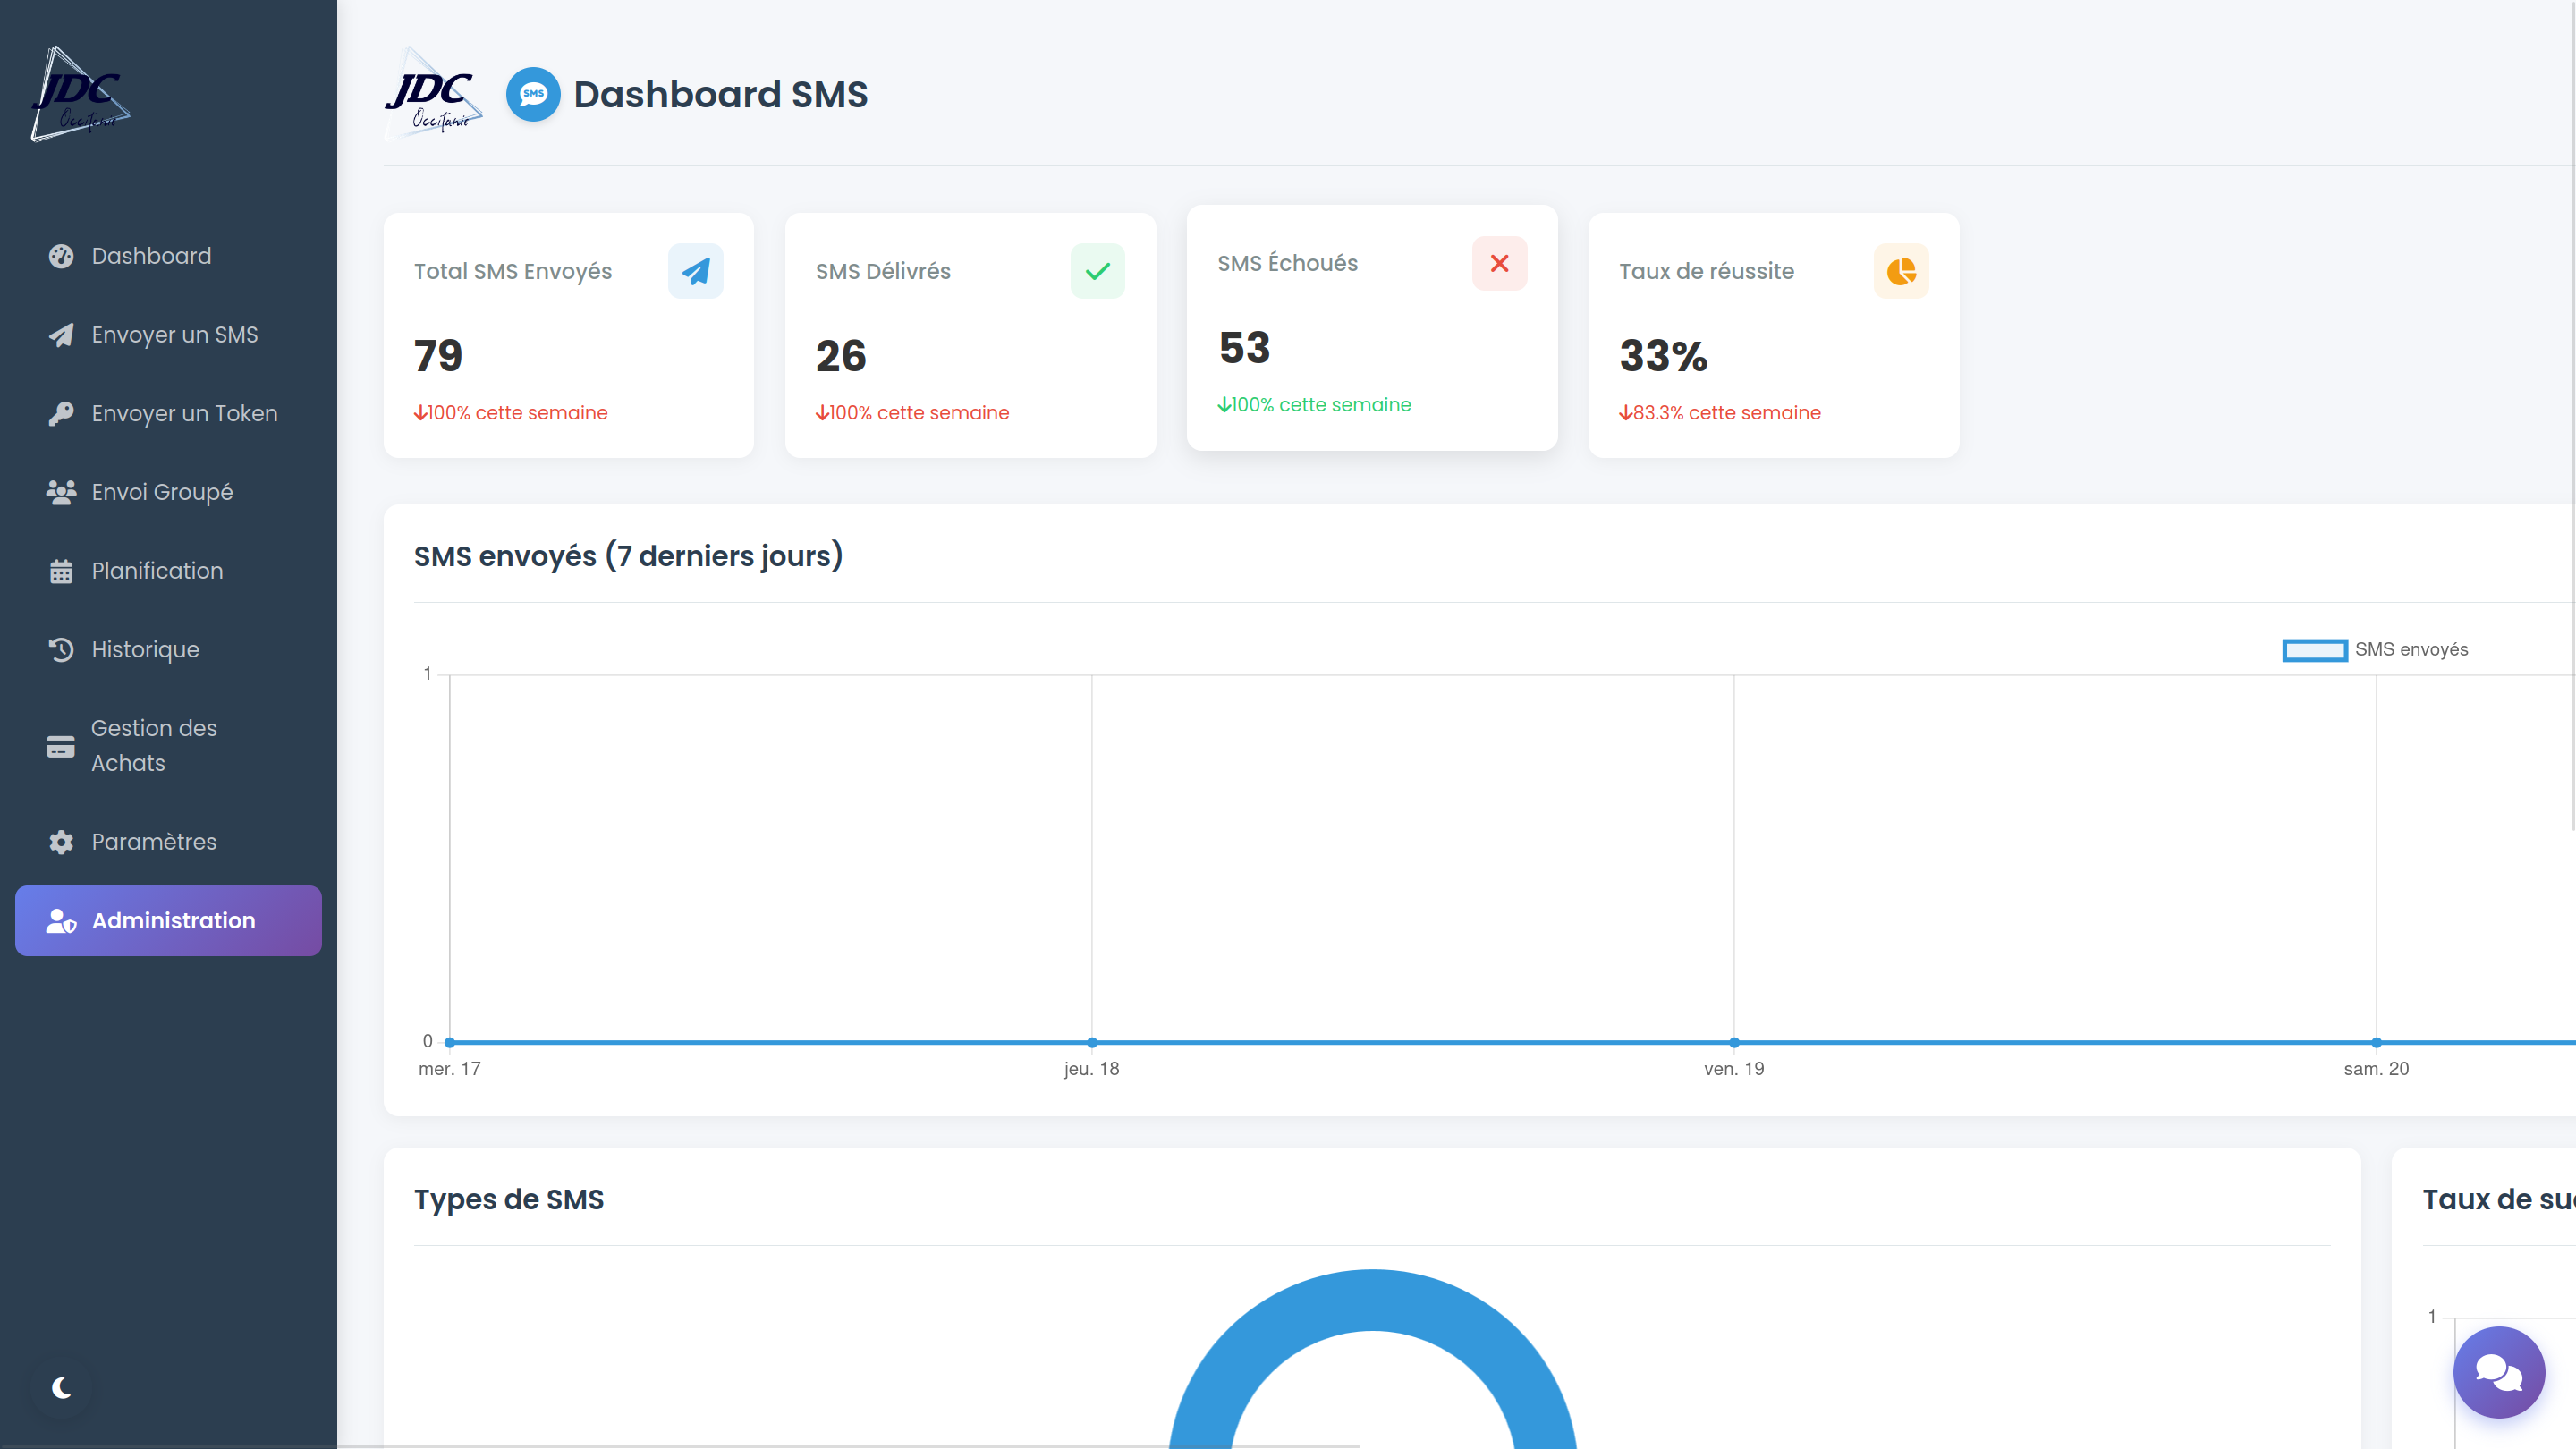The width and height of the screenshot is (2576, 1449).
Task: Click the Taux de réussite value 33%
Action: (1663, 356)
